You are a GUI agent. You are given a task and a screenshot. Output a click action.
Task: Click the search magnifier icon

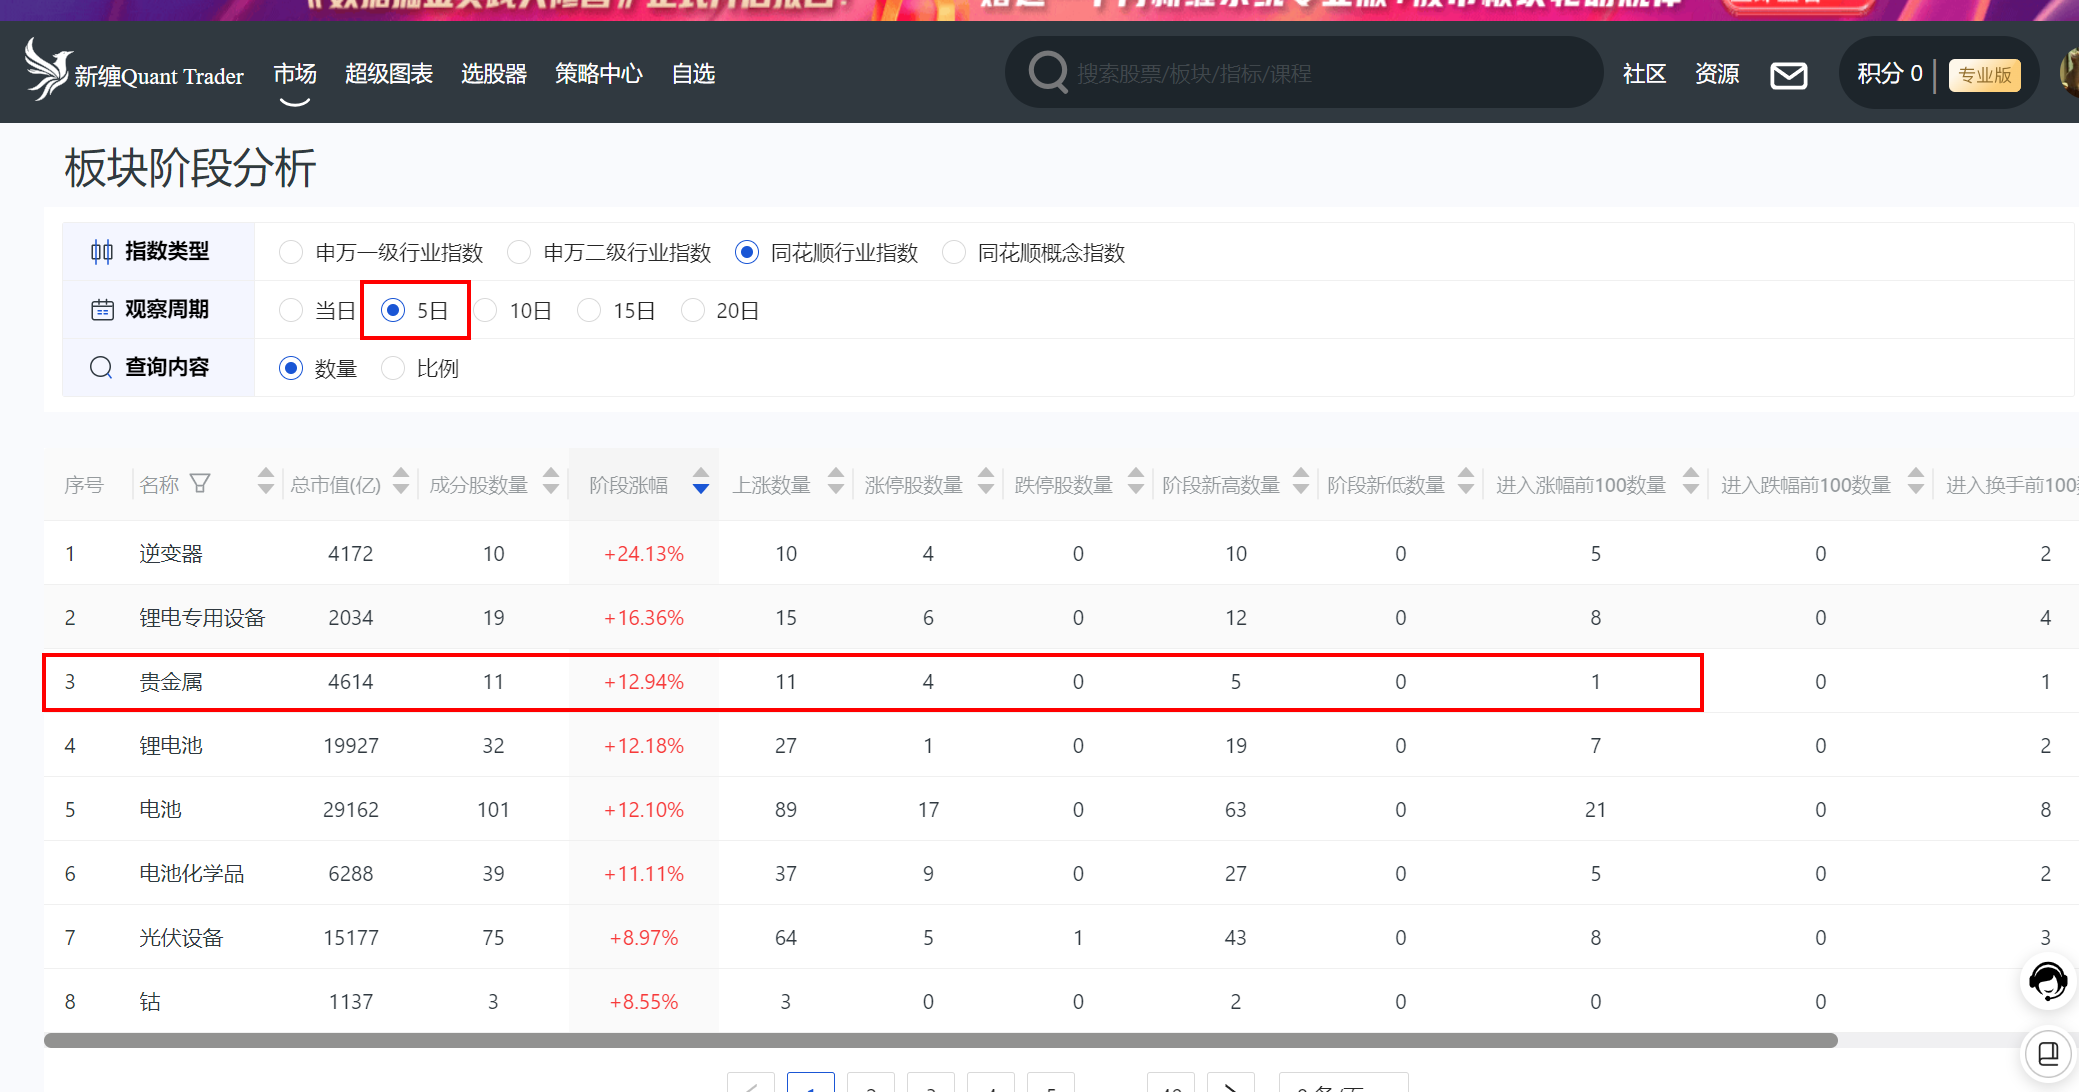(x=1048, y=73)
